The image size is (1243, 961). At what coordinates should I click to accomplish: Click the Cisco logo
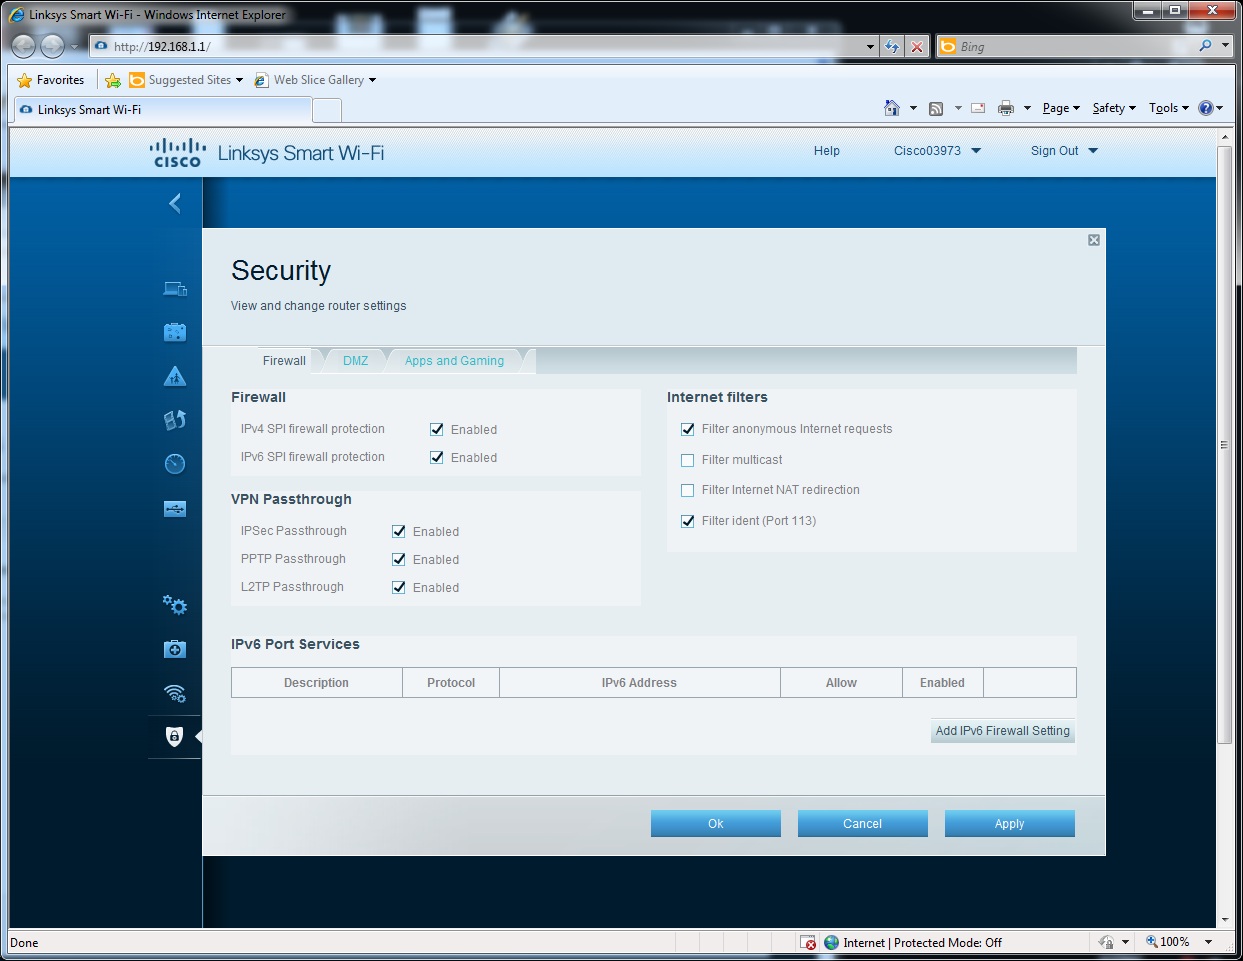[x=177, y=153]
